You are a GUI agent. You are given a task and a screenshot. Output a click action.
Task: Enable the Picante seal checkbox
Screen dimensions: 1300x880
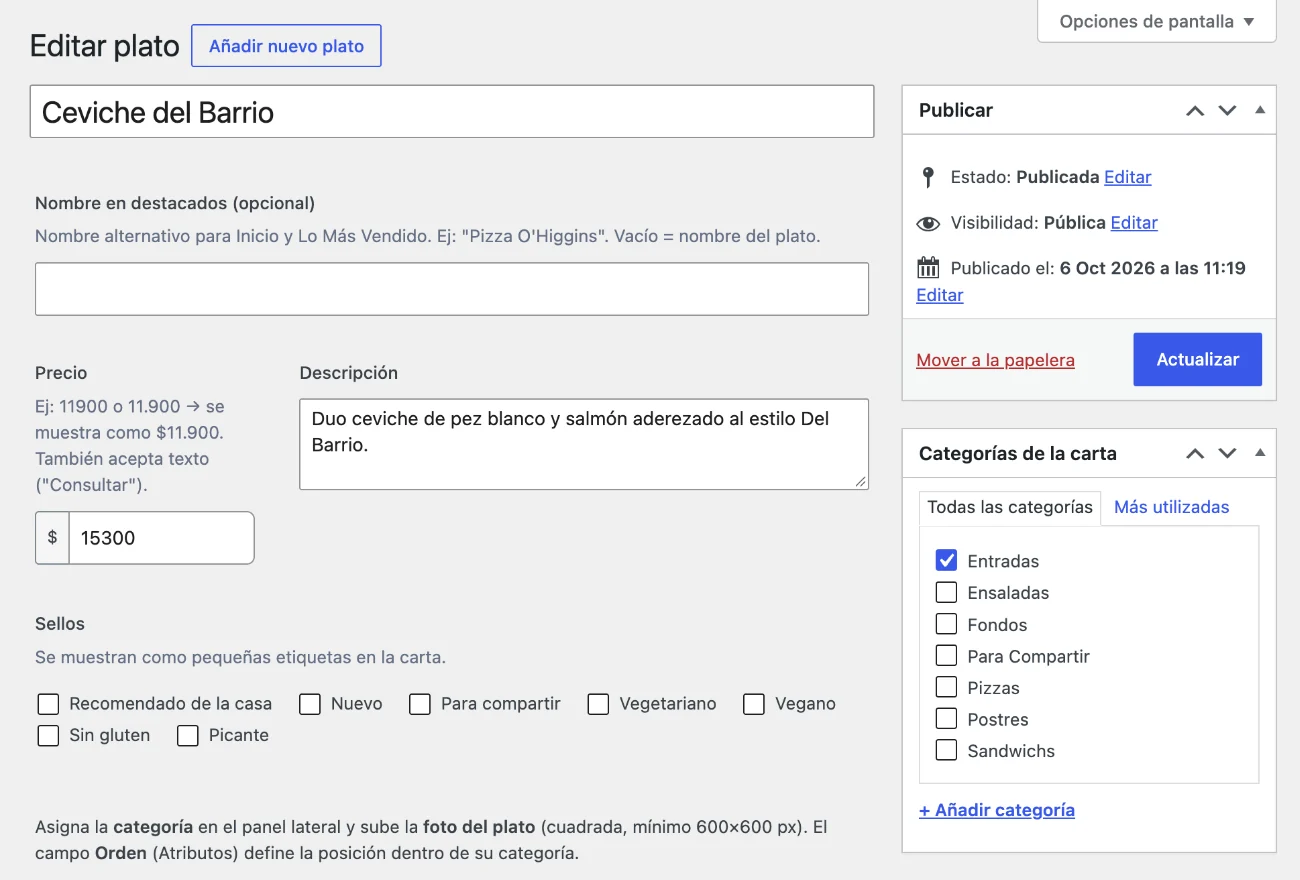(x=188, y=736)
